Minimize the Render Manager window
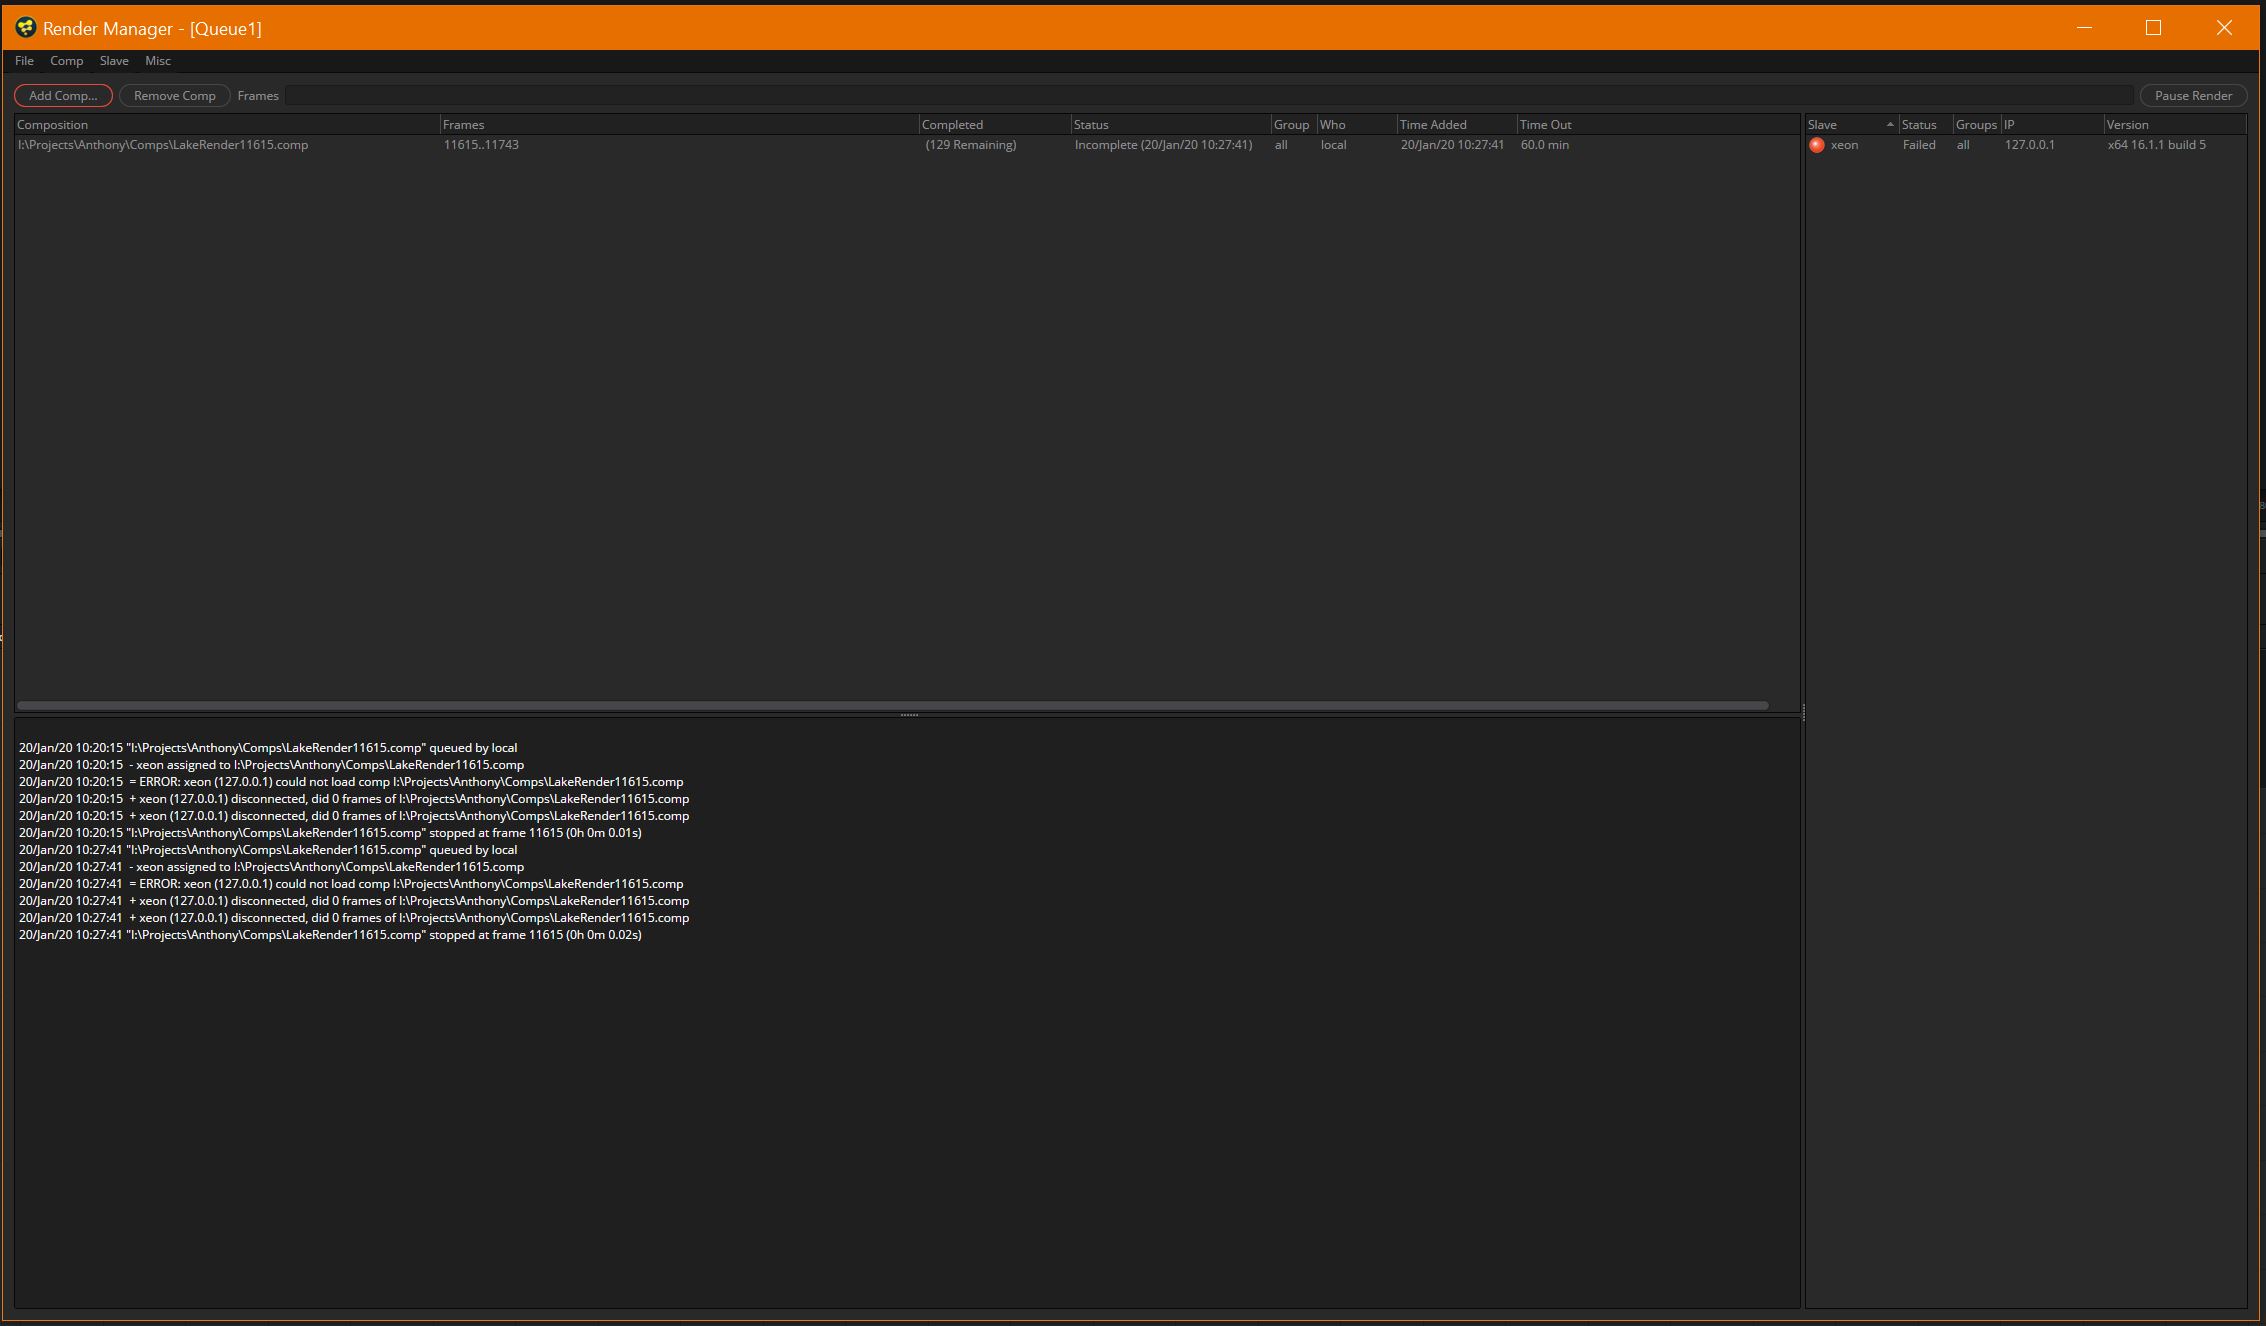This screenshot has width=2266, height=1326. [2085, 28]
